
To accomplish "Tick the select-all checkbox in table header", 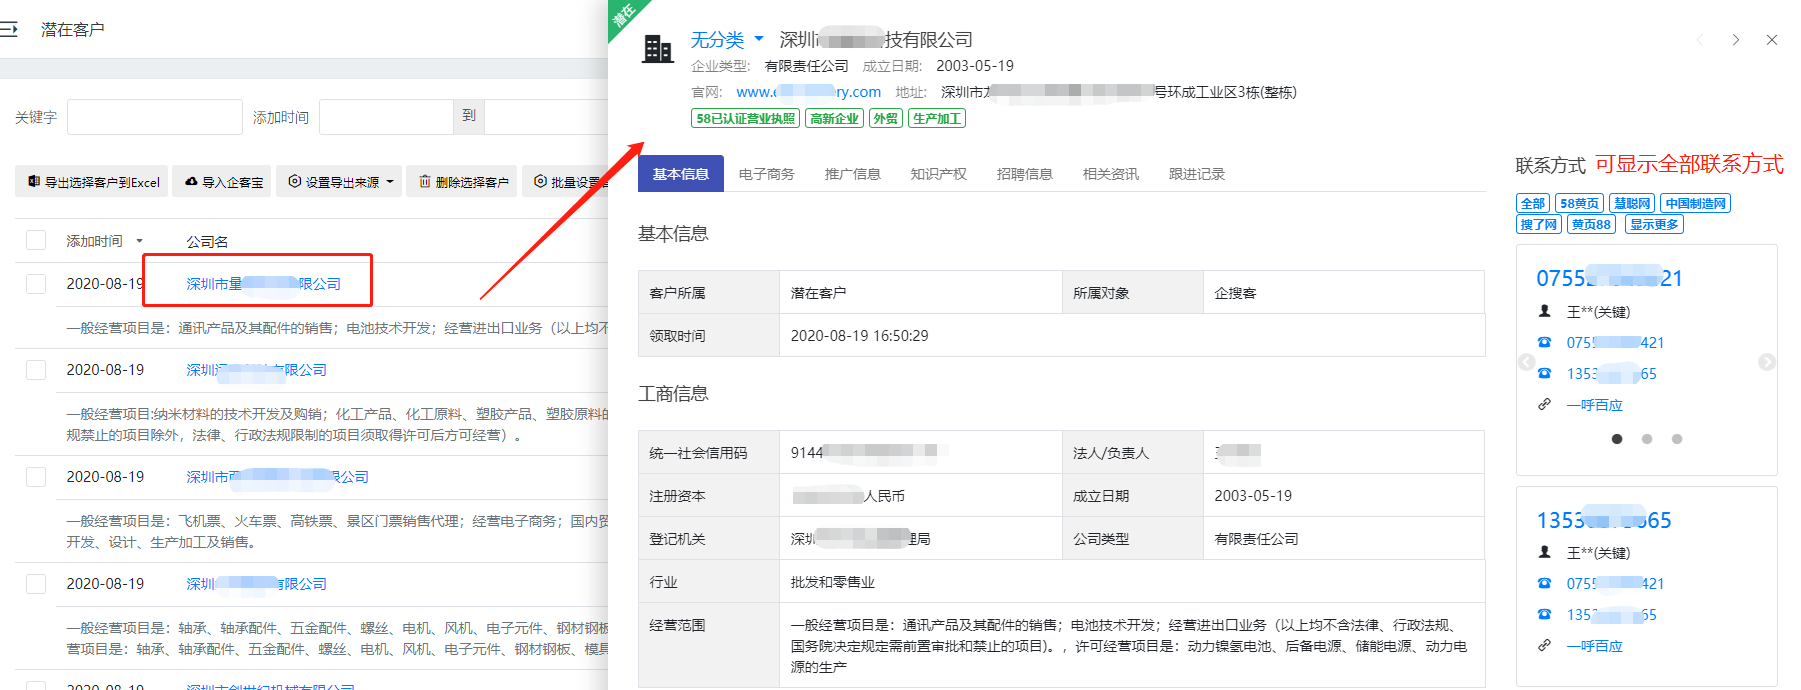I will 36,241.
